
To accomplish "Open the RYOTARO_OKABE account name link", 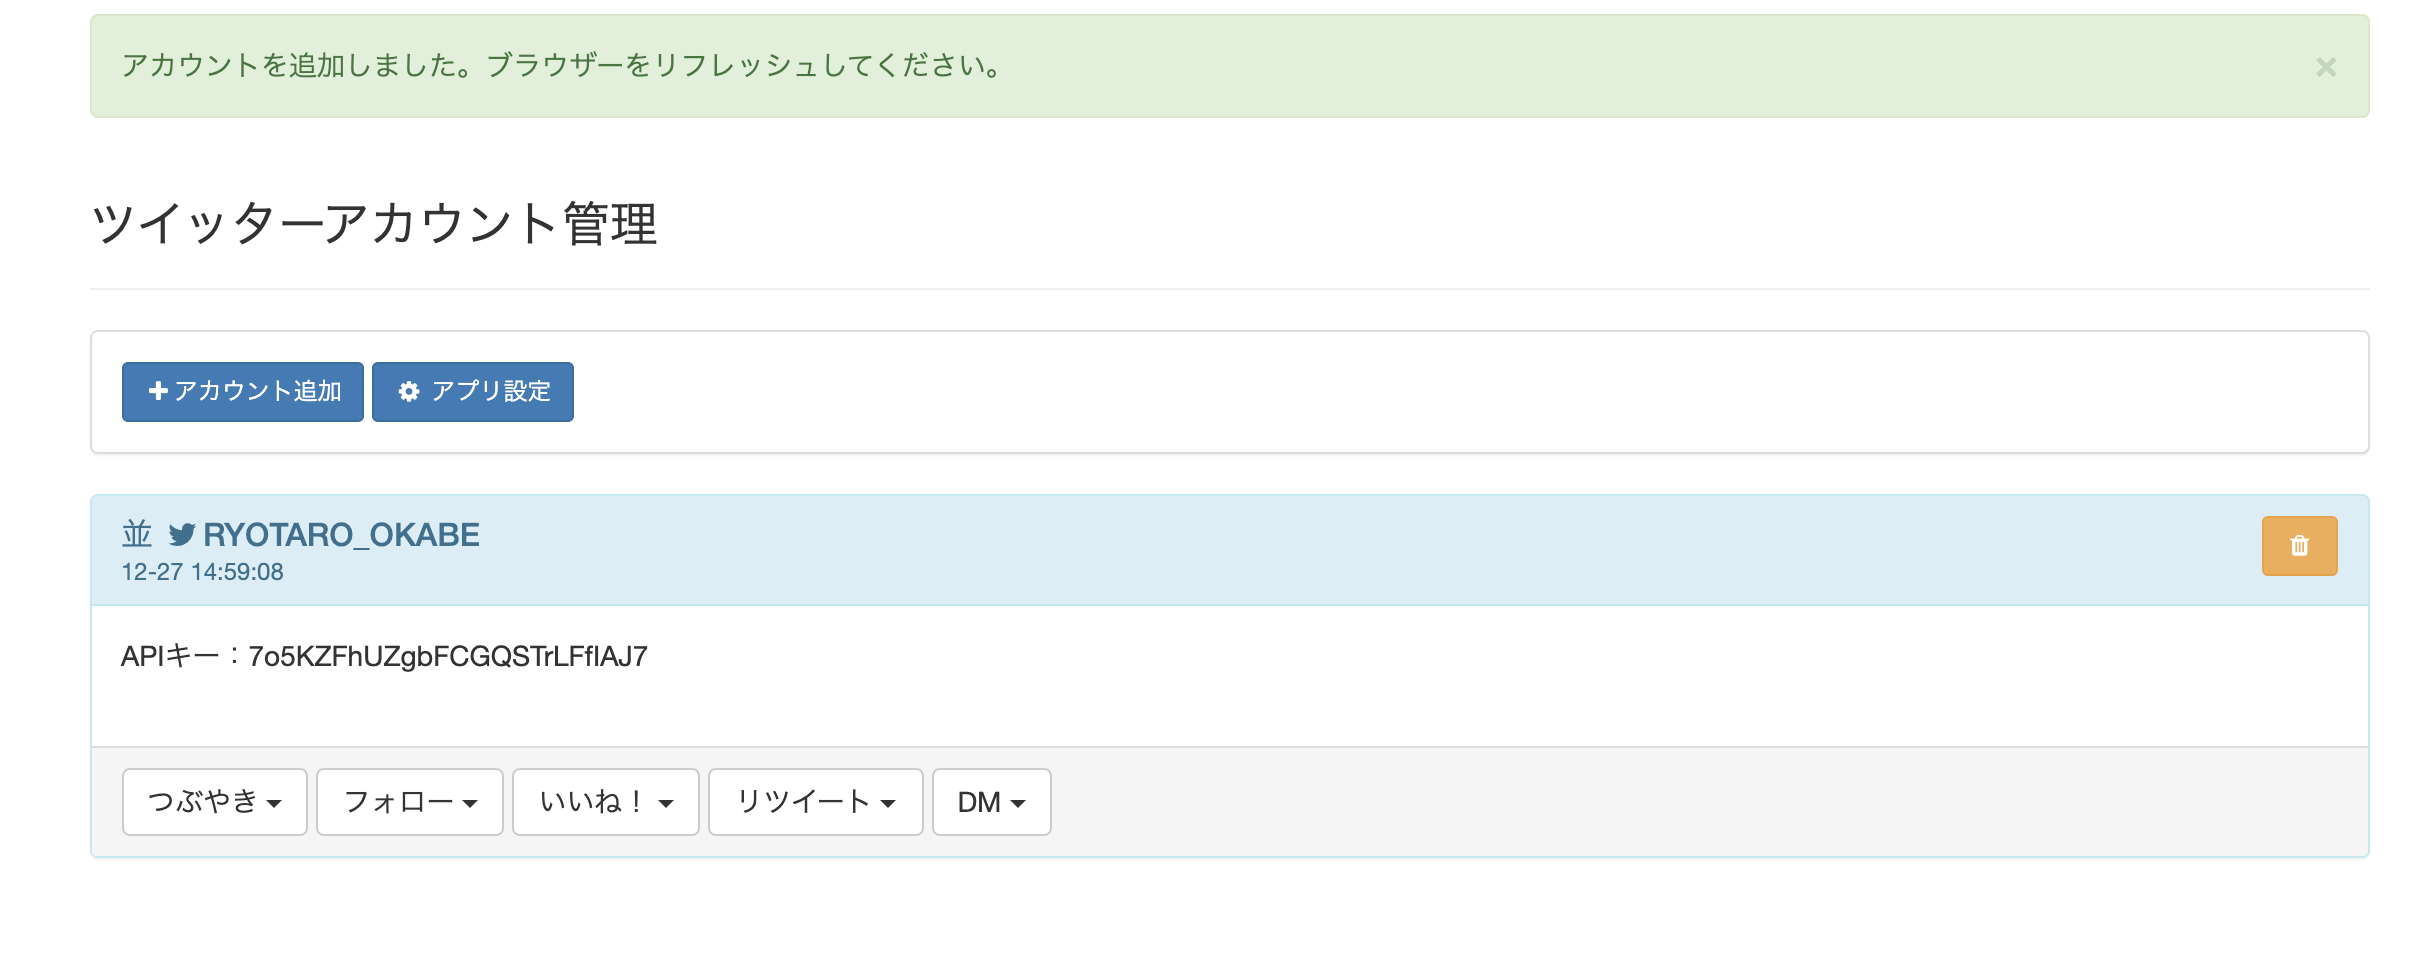I will 341,535.
